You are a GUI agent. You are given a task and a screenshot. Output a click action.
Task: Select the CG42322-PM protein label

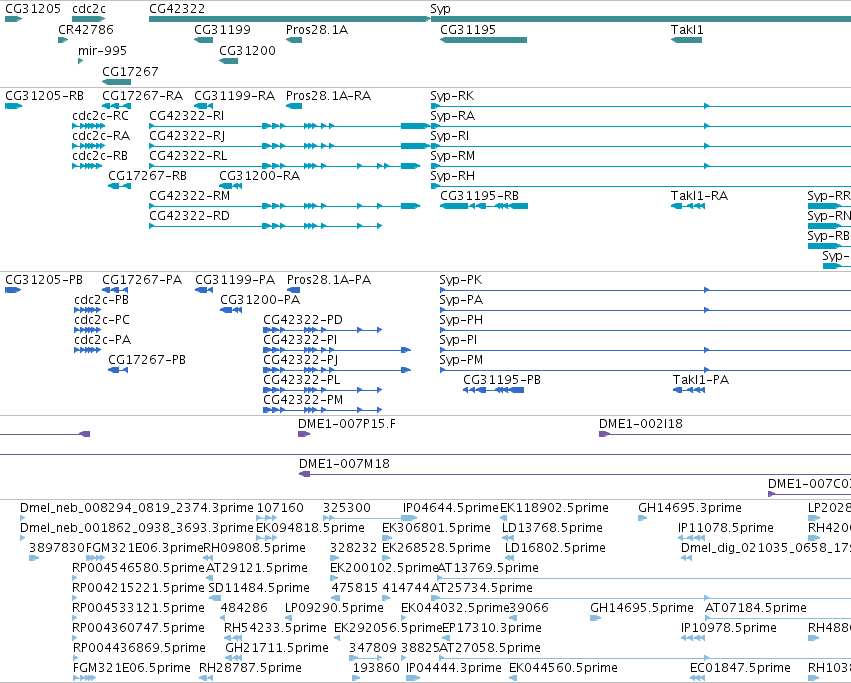tap(303, 400)
